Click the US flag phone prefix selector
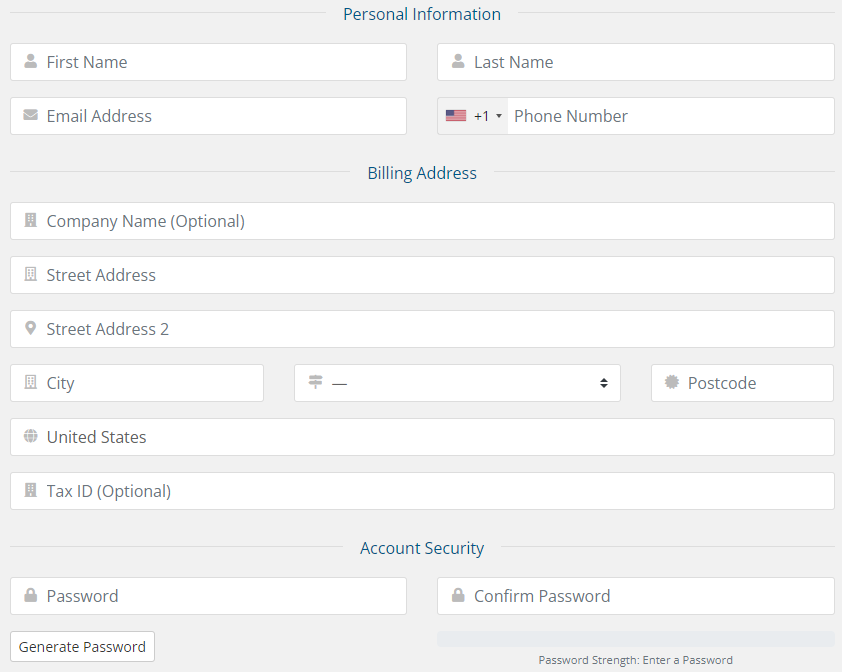The image size is (842, 672). pos(456,116)
